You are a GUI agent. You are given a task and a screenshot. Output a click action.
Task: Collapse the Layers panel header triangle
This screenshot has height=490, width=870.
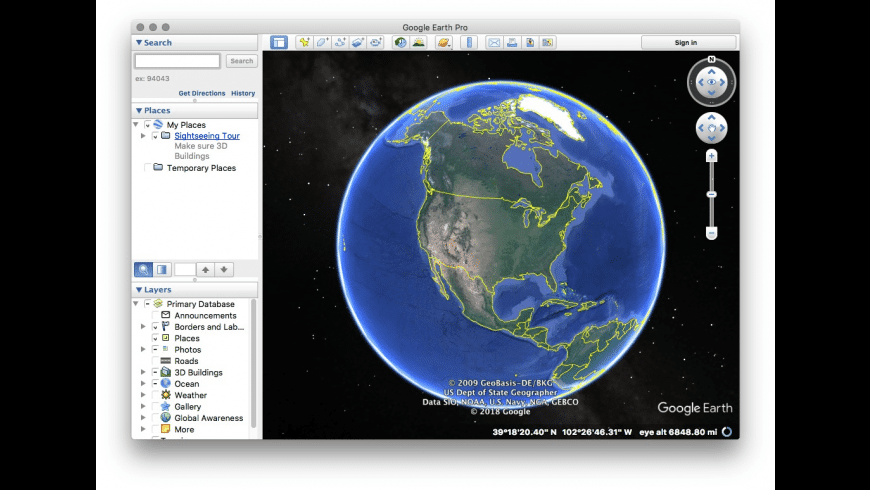(139, 290)
